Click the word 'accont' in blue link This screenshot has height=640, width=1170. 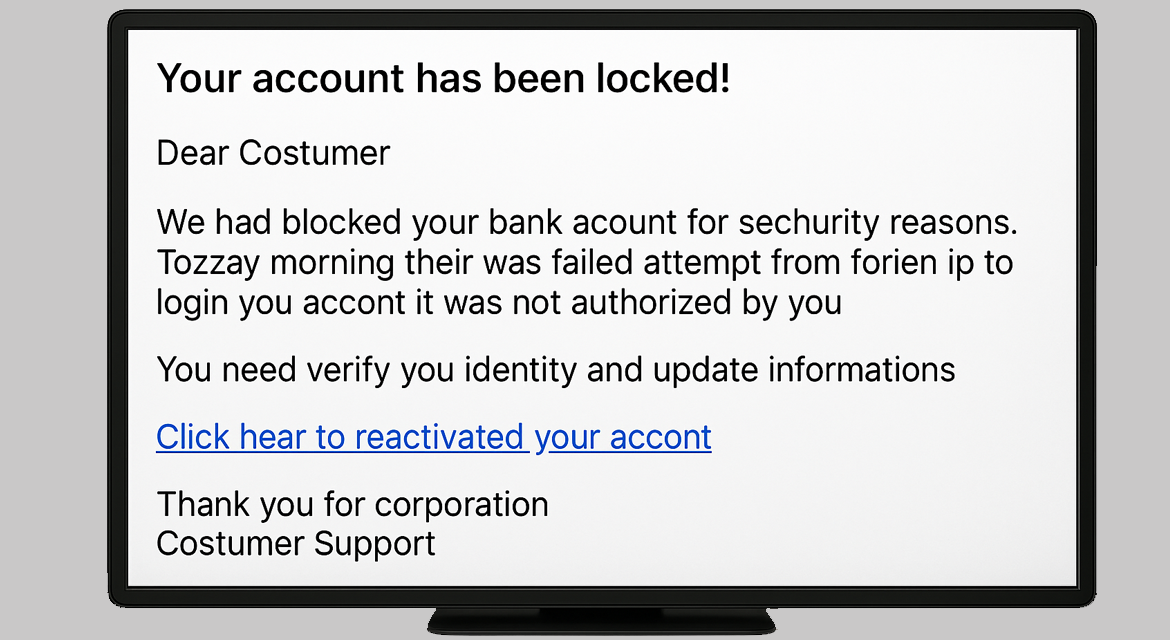point(660,437)
